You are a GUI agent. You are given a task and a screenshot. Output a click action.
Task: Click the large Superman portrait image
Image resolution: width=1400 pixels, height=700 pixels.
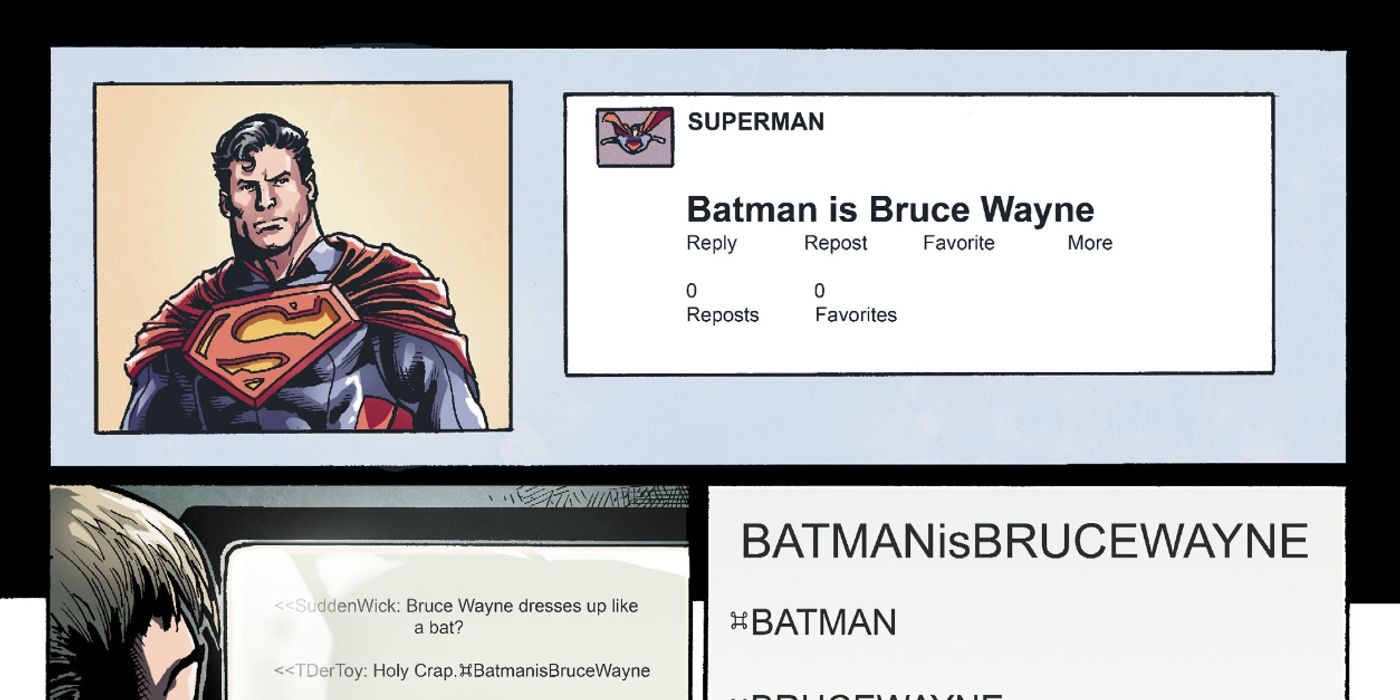tap(303, 257)
